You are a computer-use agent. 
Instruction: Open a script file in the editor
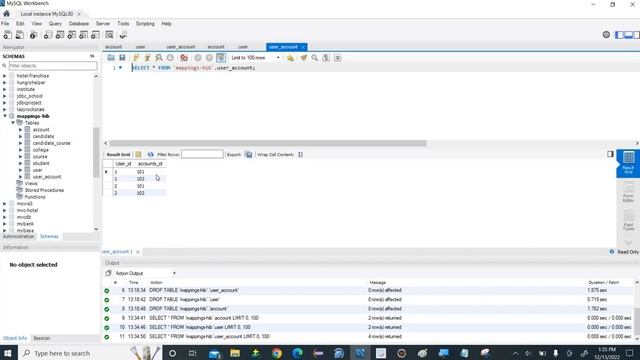[111, 58]
